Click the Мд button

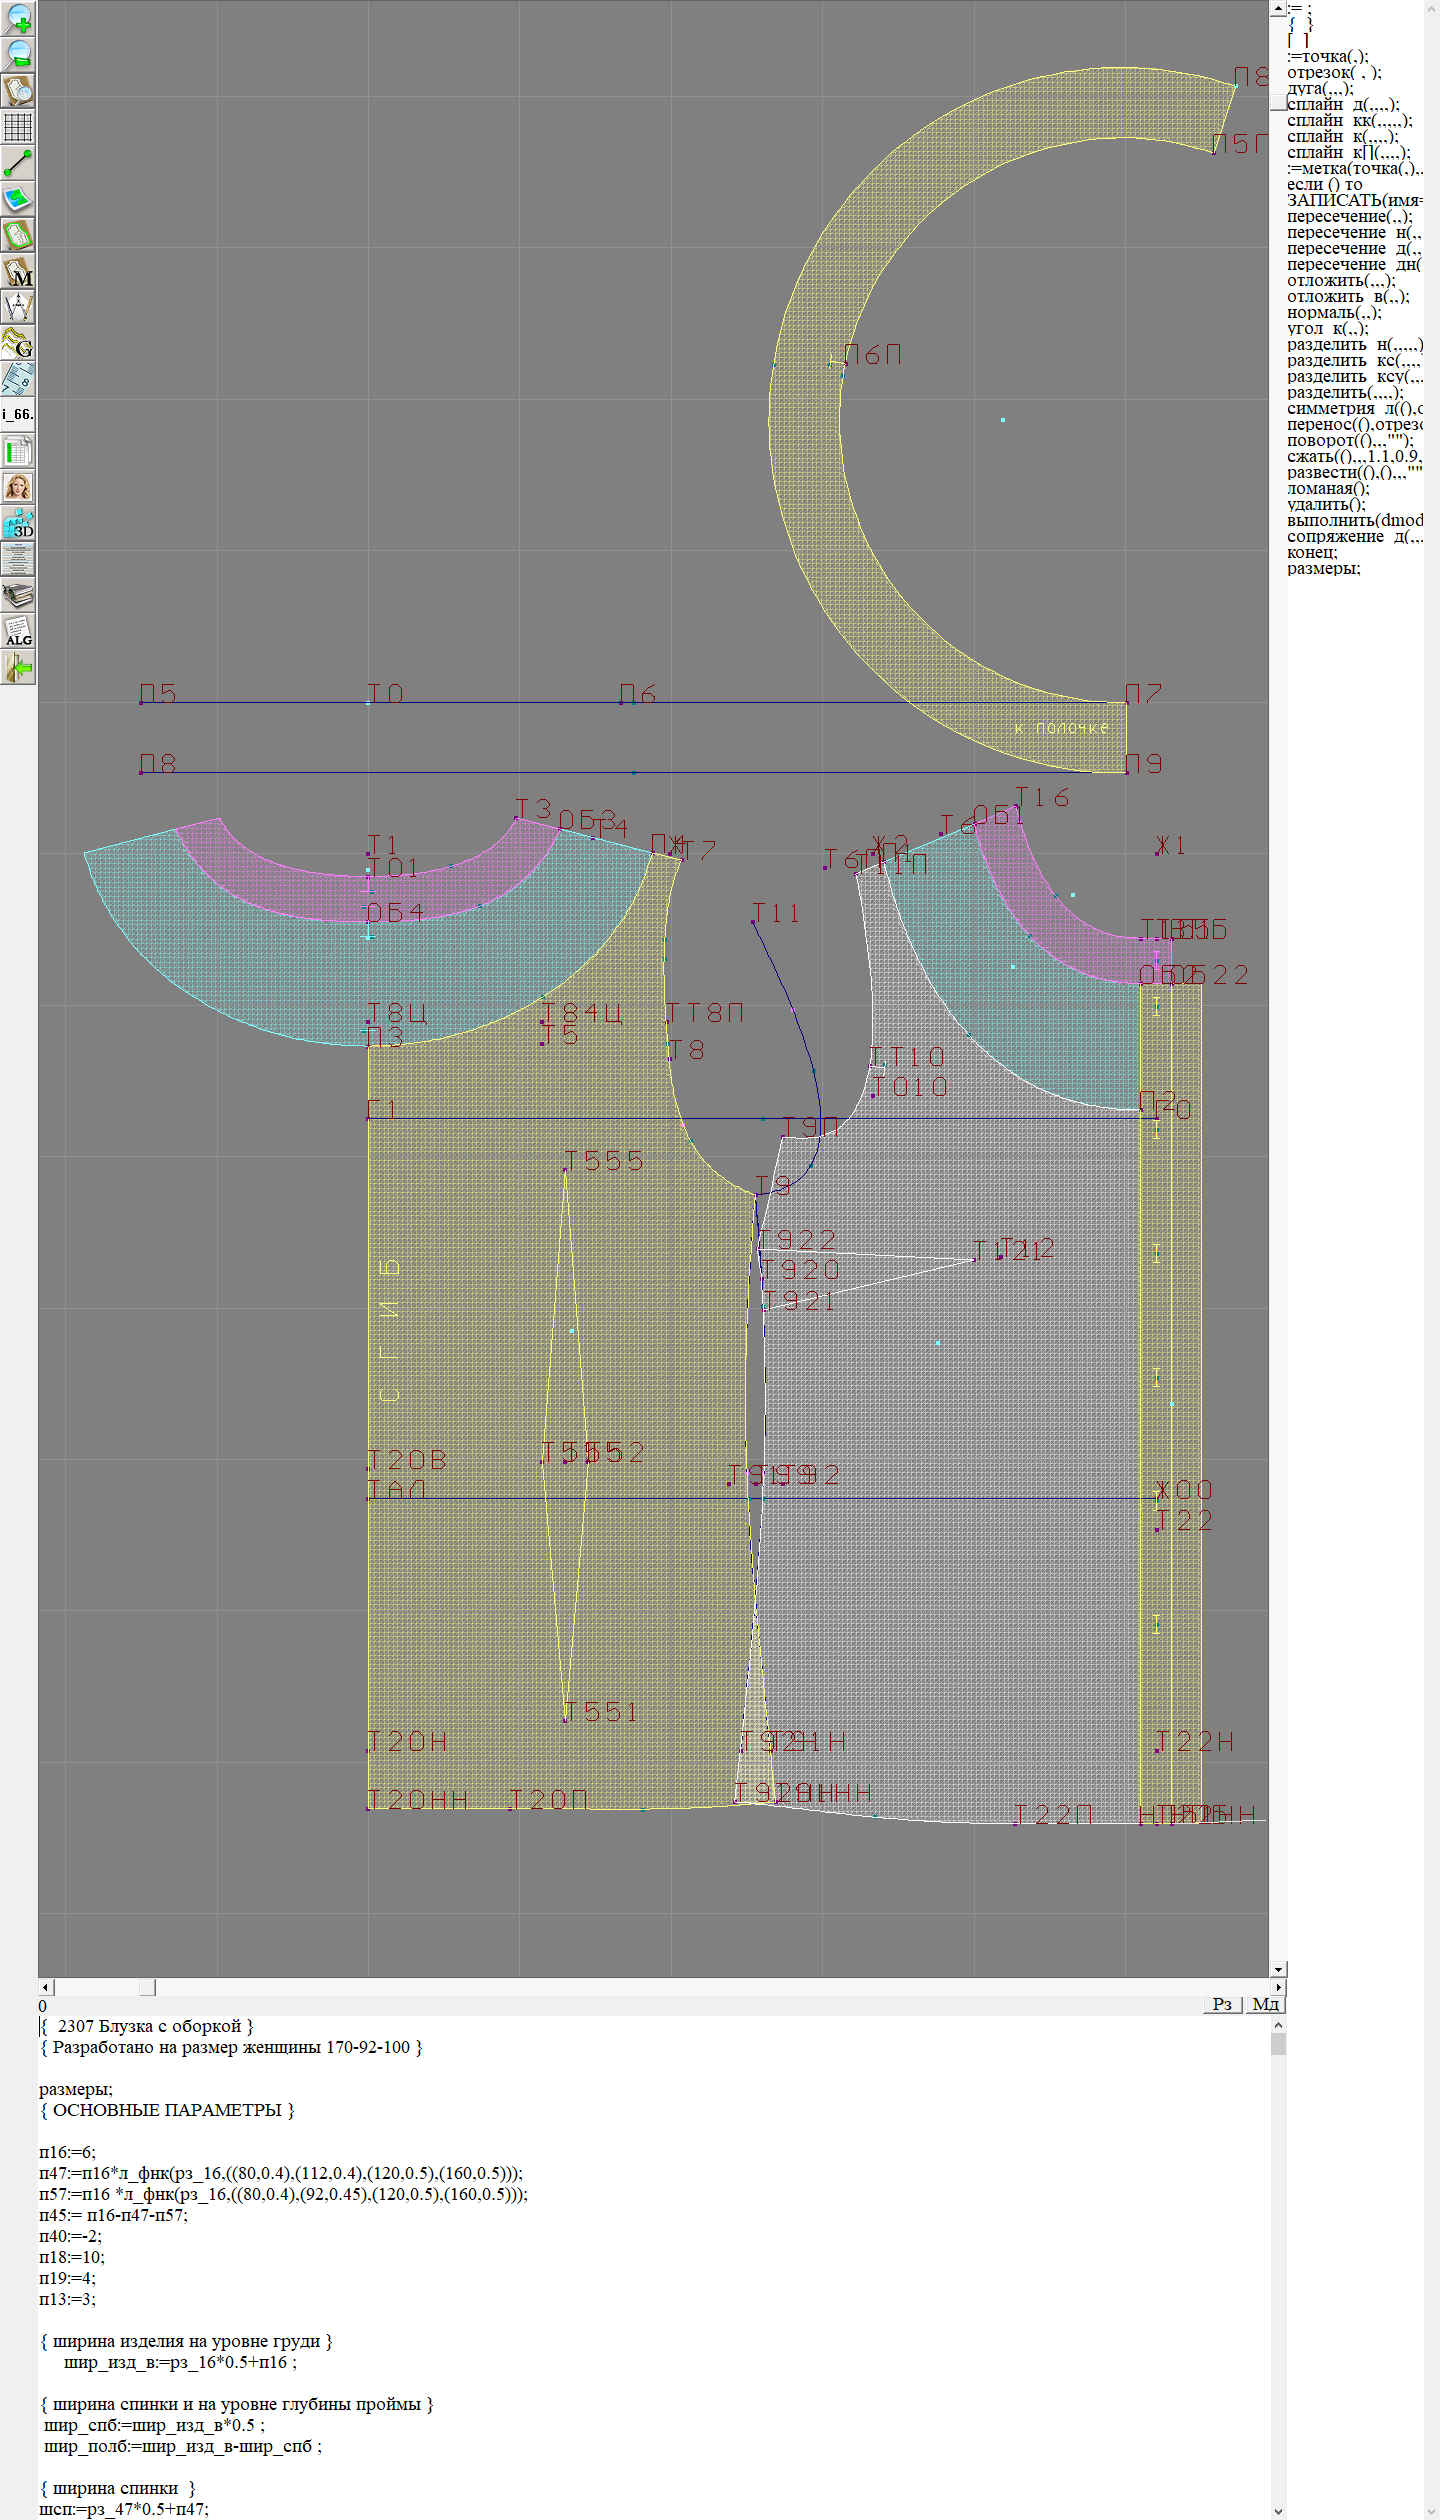(x=1265, y=2004)
